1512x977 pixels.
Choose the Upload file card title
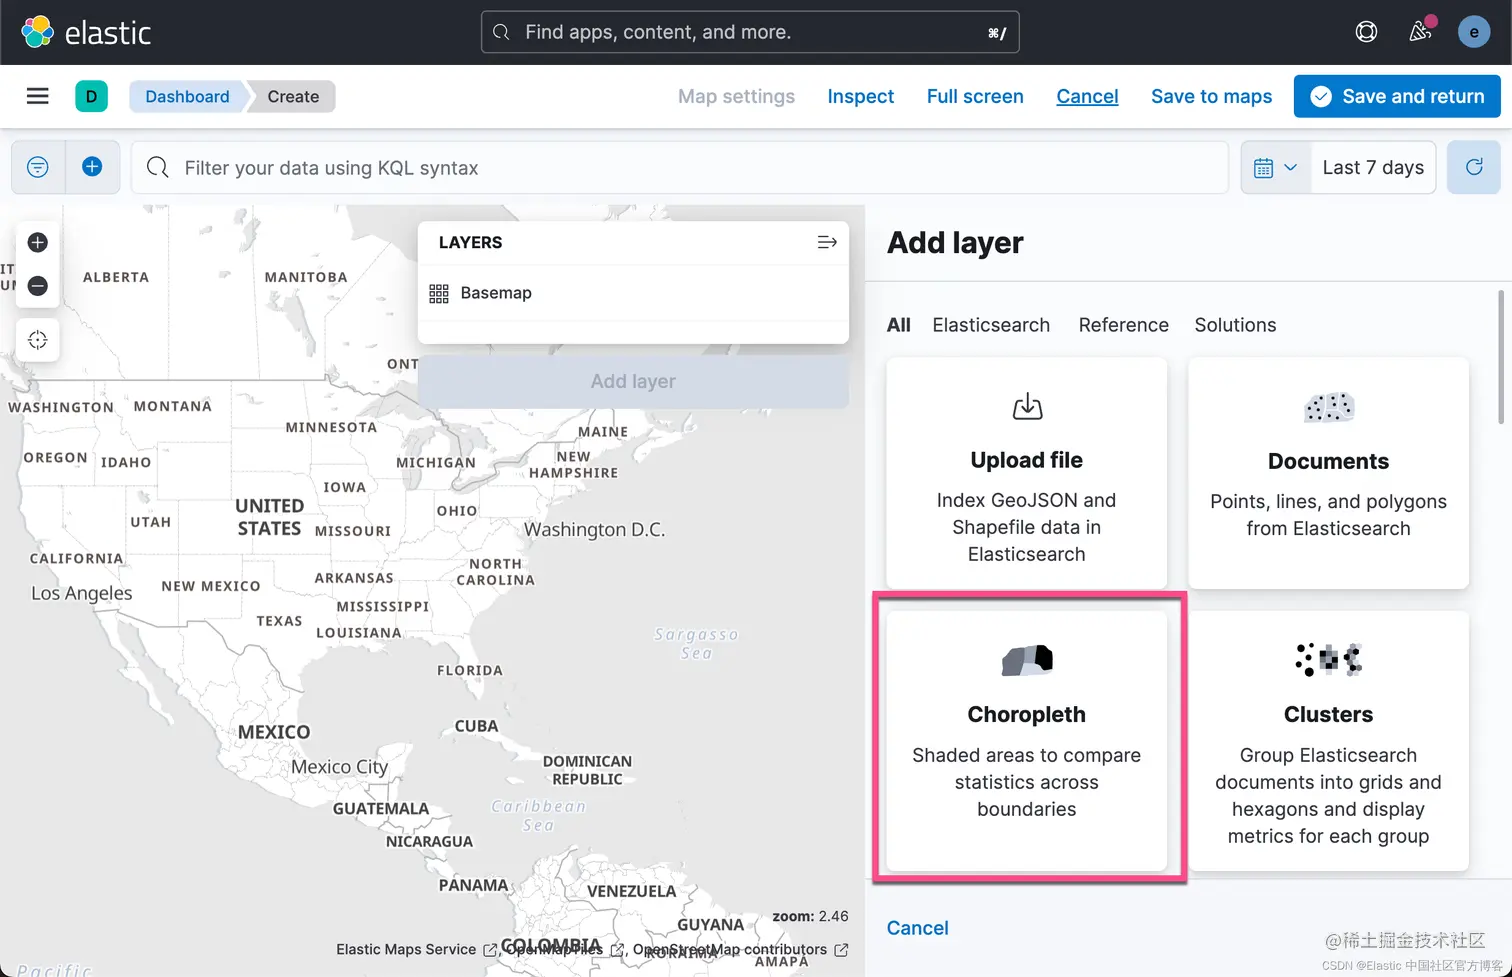tap(1027, 460)
